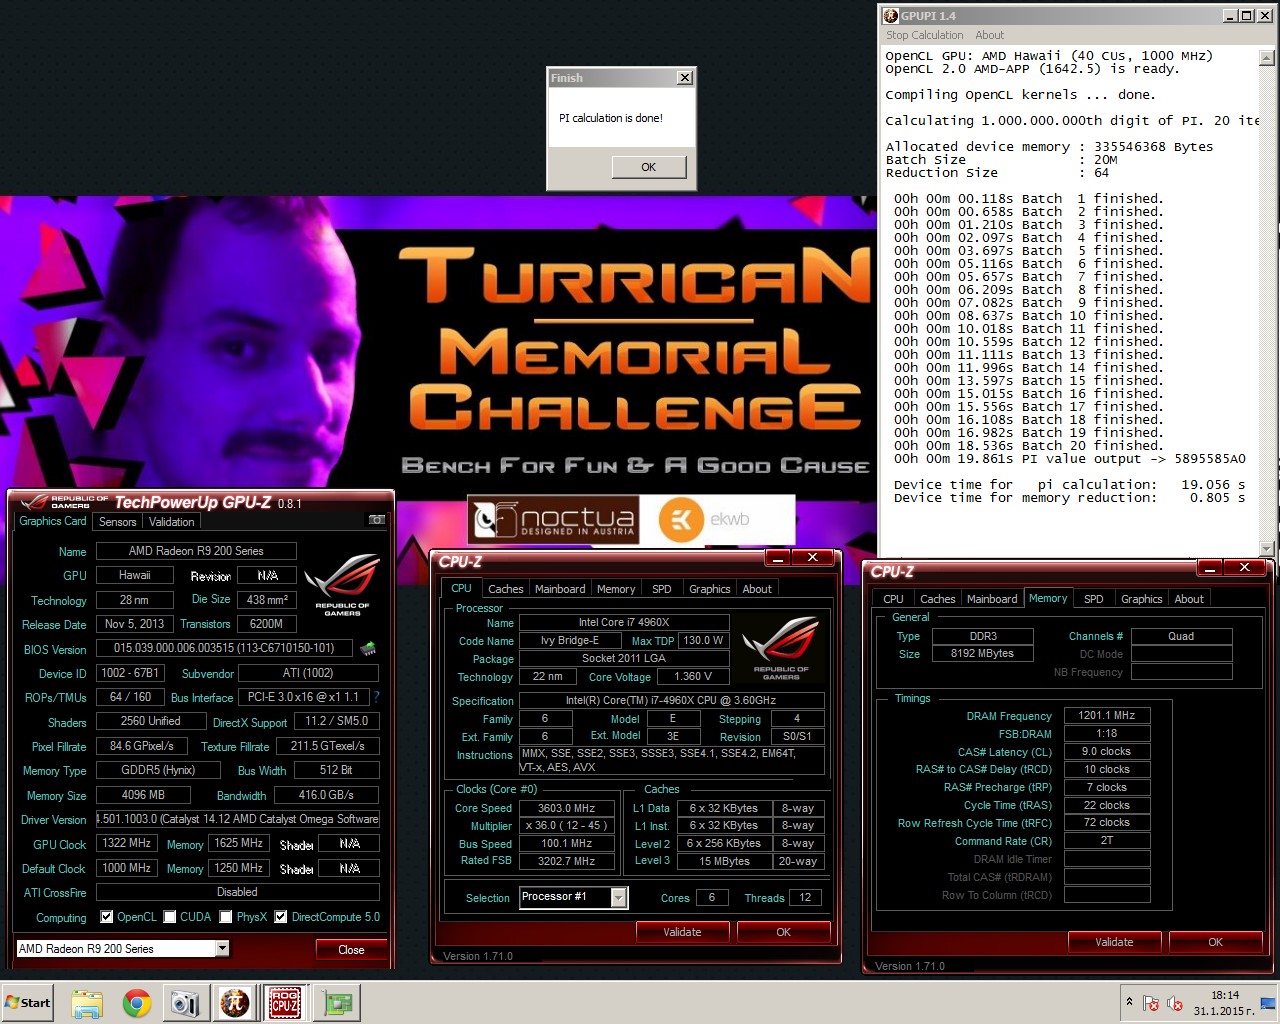
Task: Click the Driver Version field in GPU-Z
Action: pyautogui.click(x=238, y=819)
